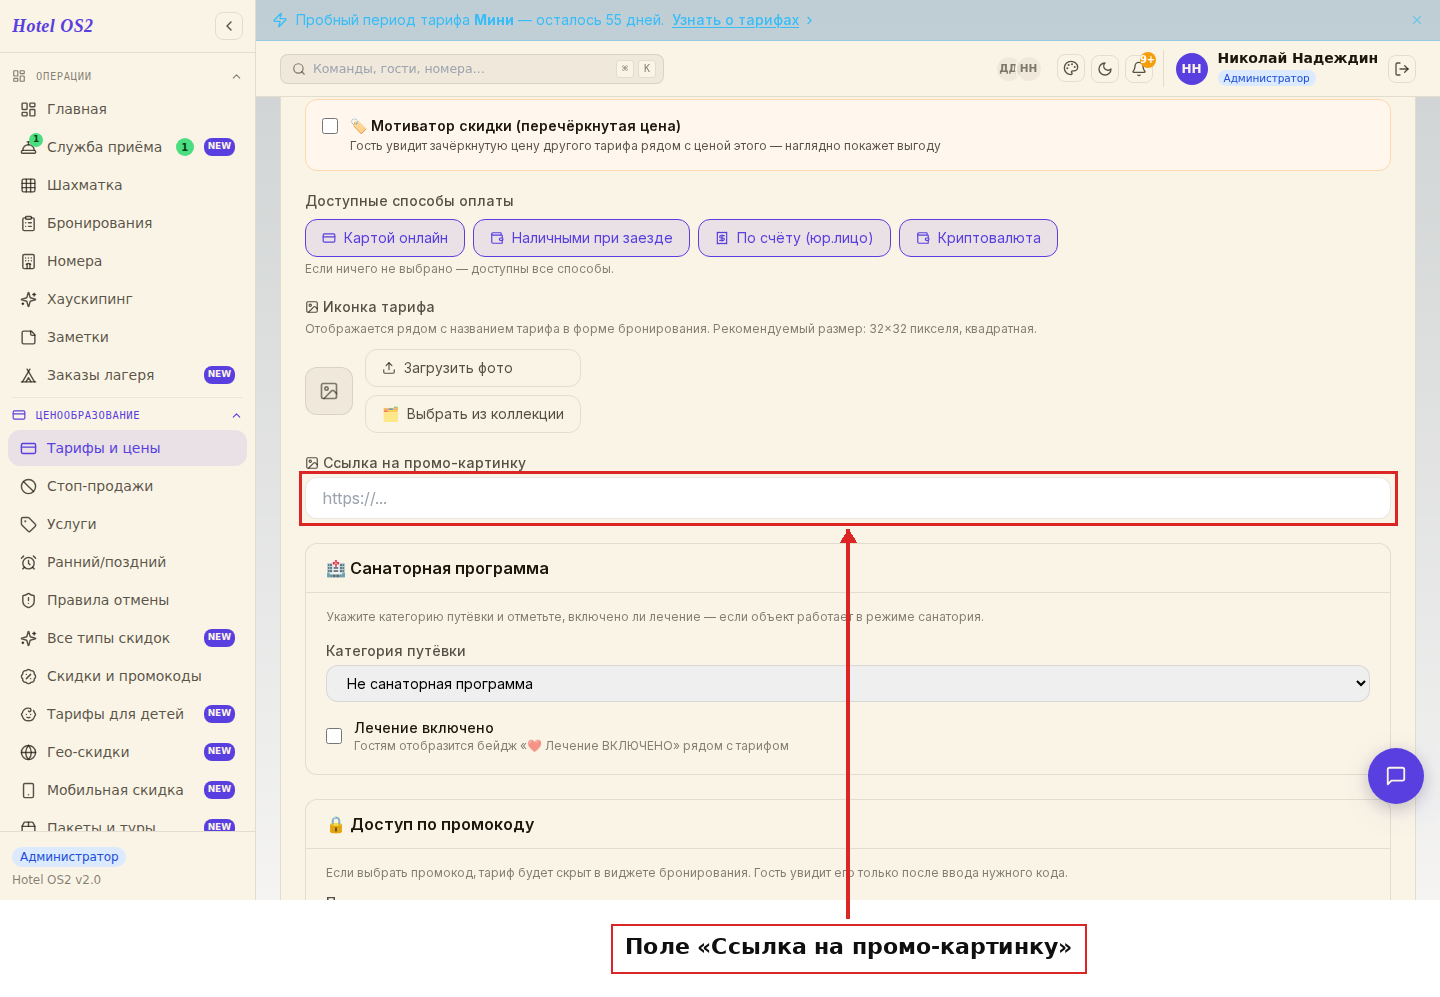Click the NEW badge beside Заказы лагеря
This screenshot has height=997, width=1440.
[219, 375]
